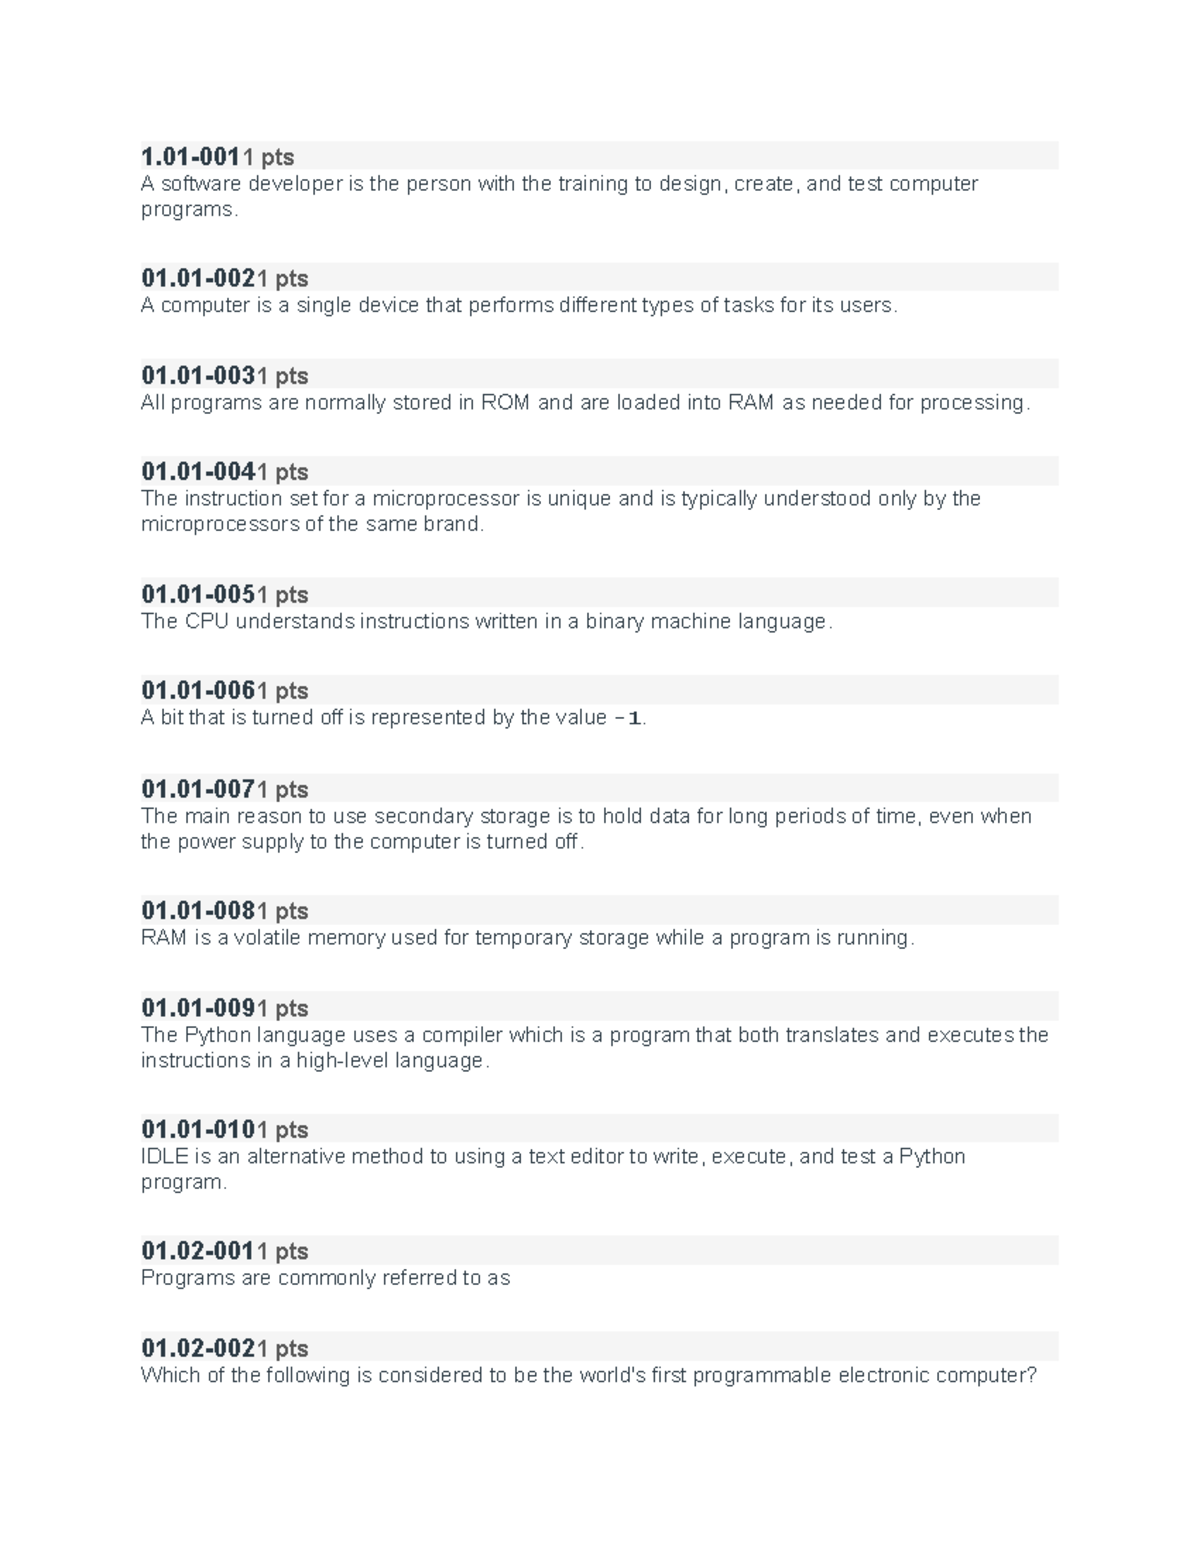The image size is (1200, 1553).
Task: Click the sentence about programs stored in ROM
Action: coord(585,402)
